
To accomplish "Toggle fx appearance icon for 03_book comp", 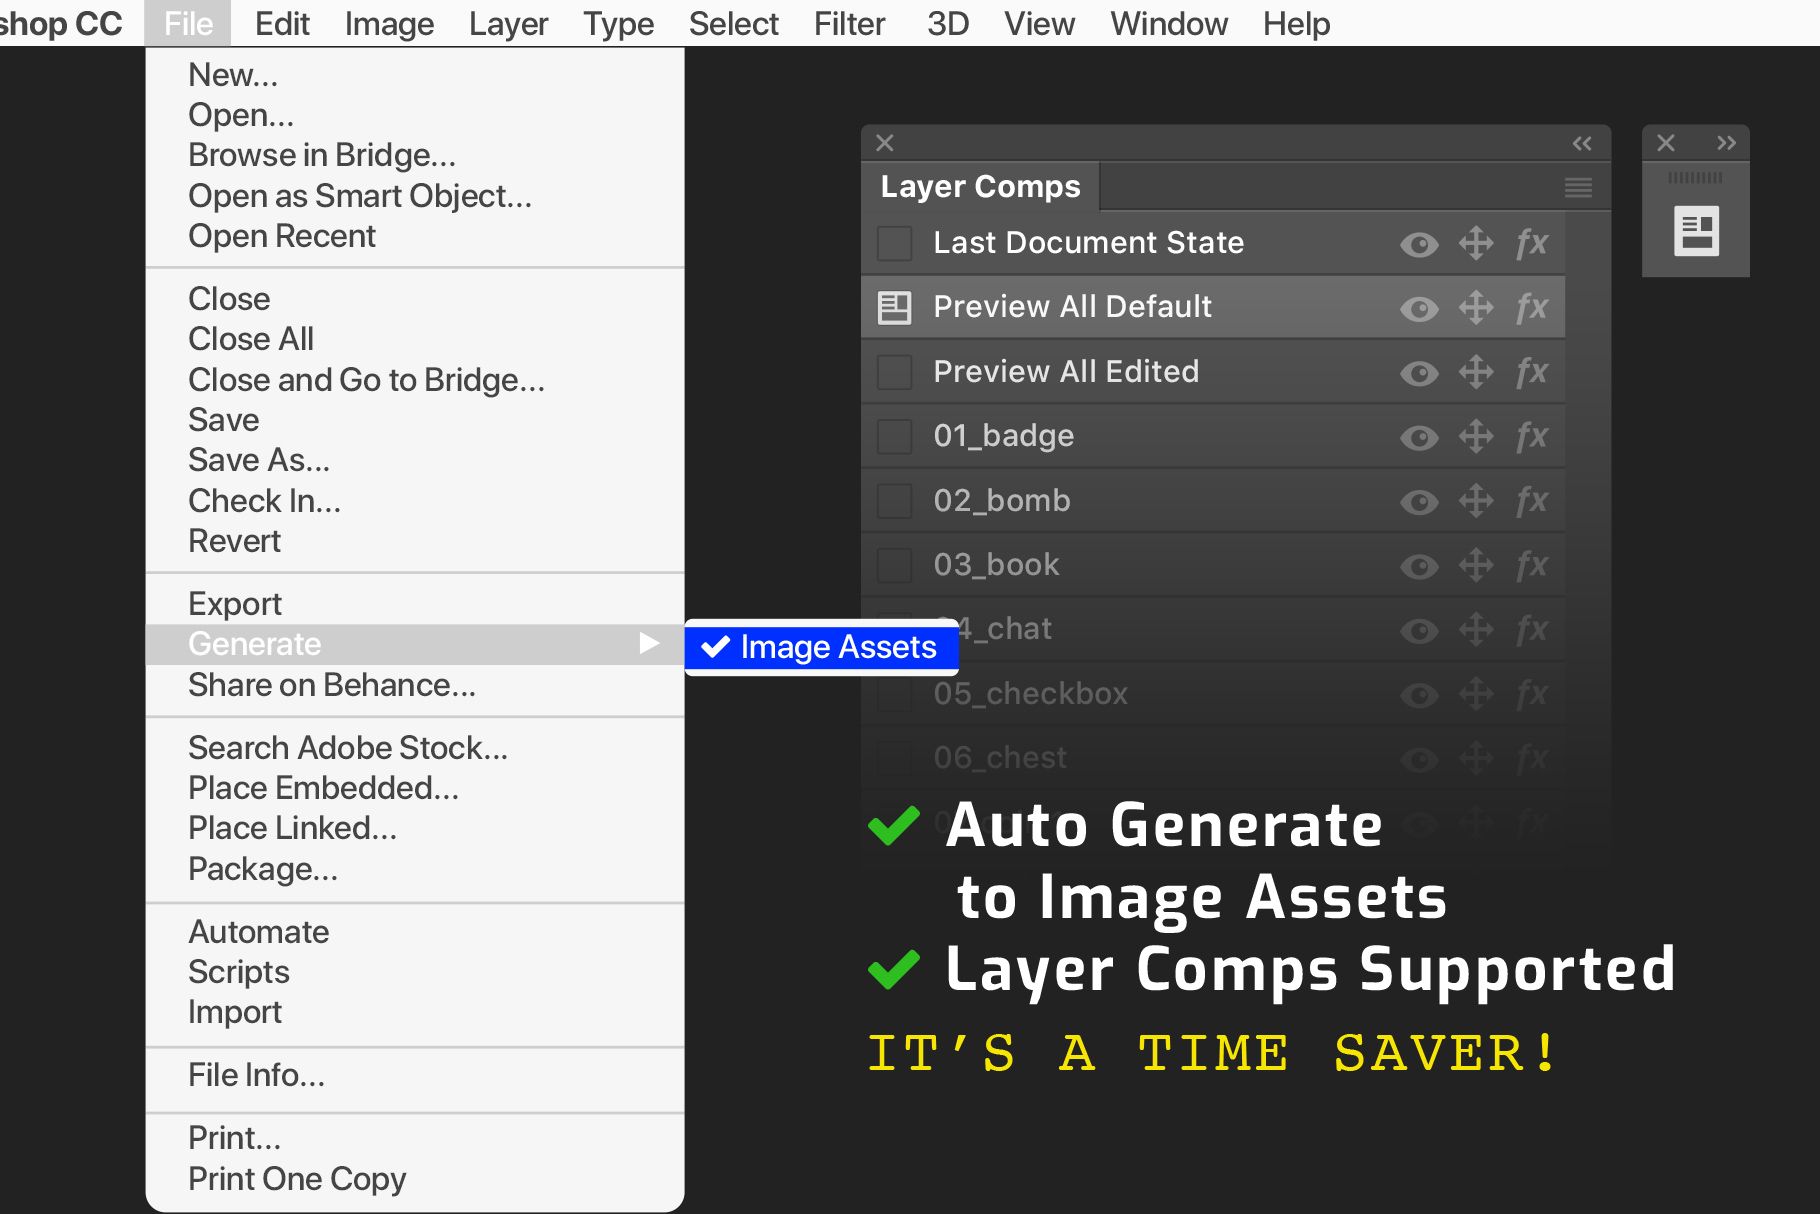I will click(x=1532, y=565).
